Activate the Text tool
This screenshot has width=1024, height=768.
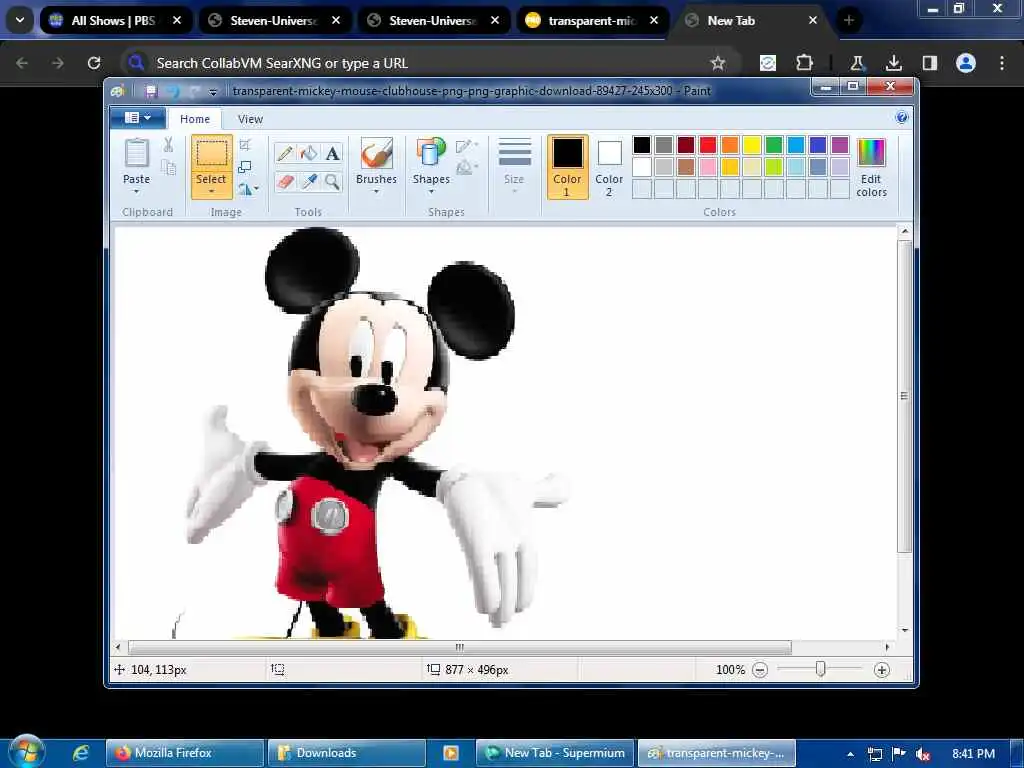pyautogui.click(x=332, y=153)
